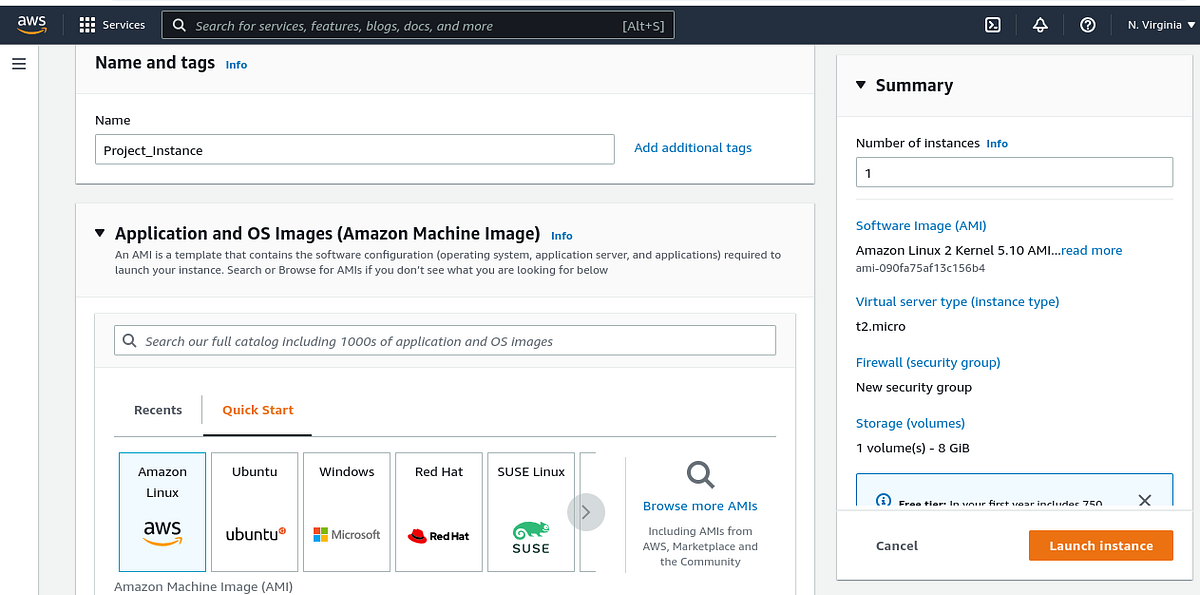This screenshot has width=1200, height=595.
Task: Choose the Windows Microsoft AMI
Action: pos(346,511)
